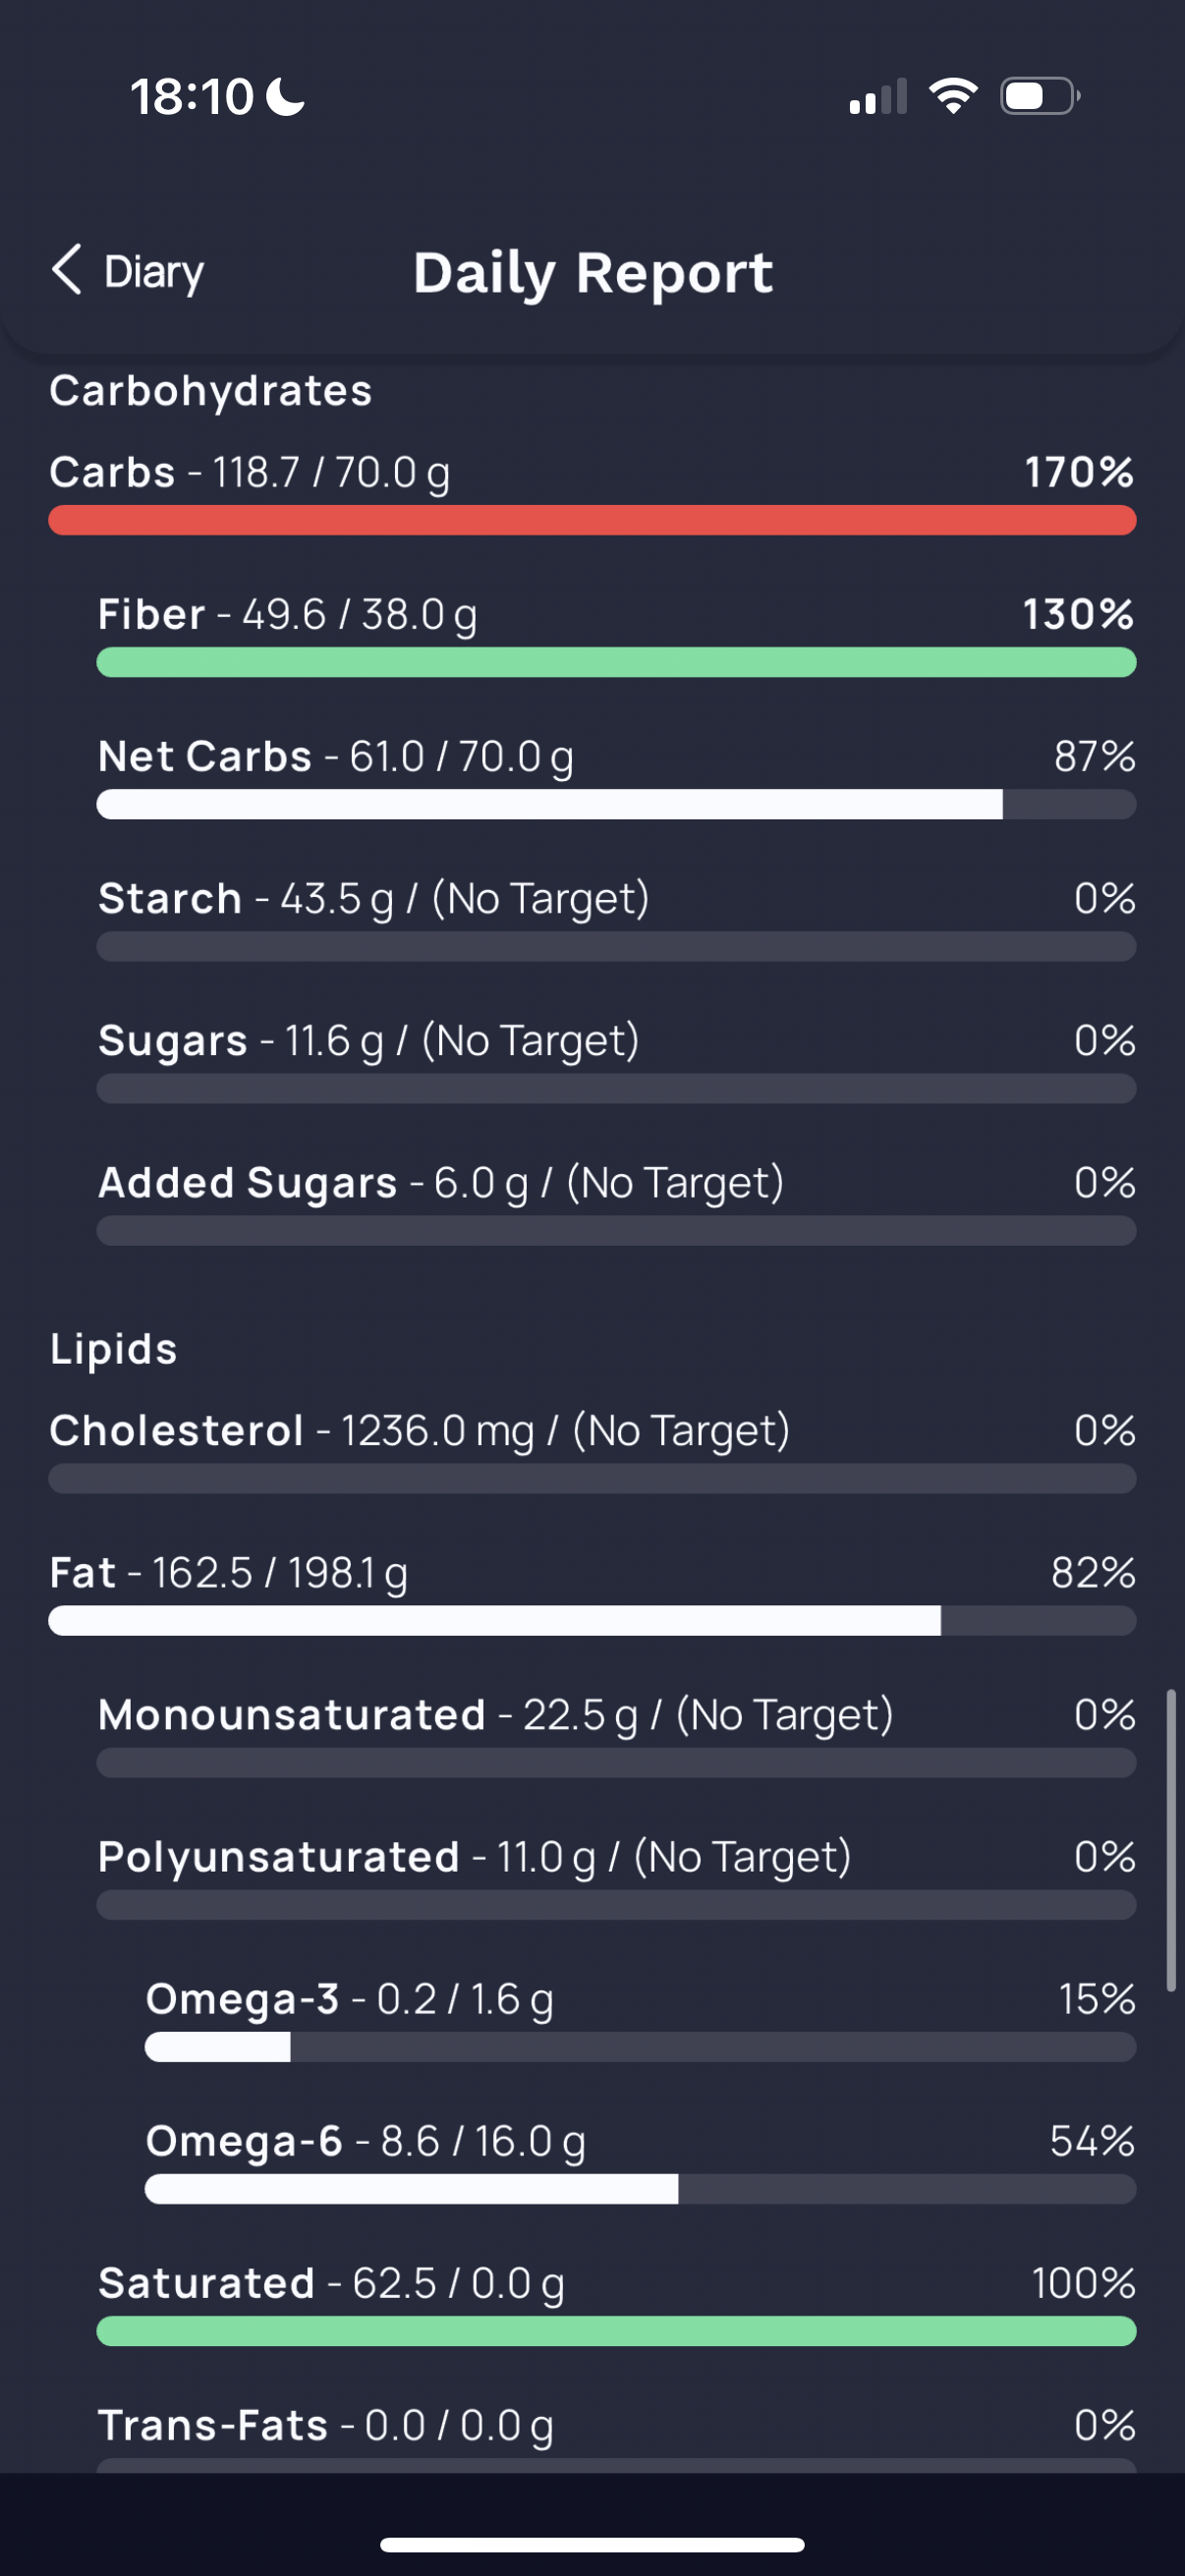
Task: Open Saturated fat details
Action: pyautogui.click(x=616, y=2304)
